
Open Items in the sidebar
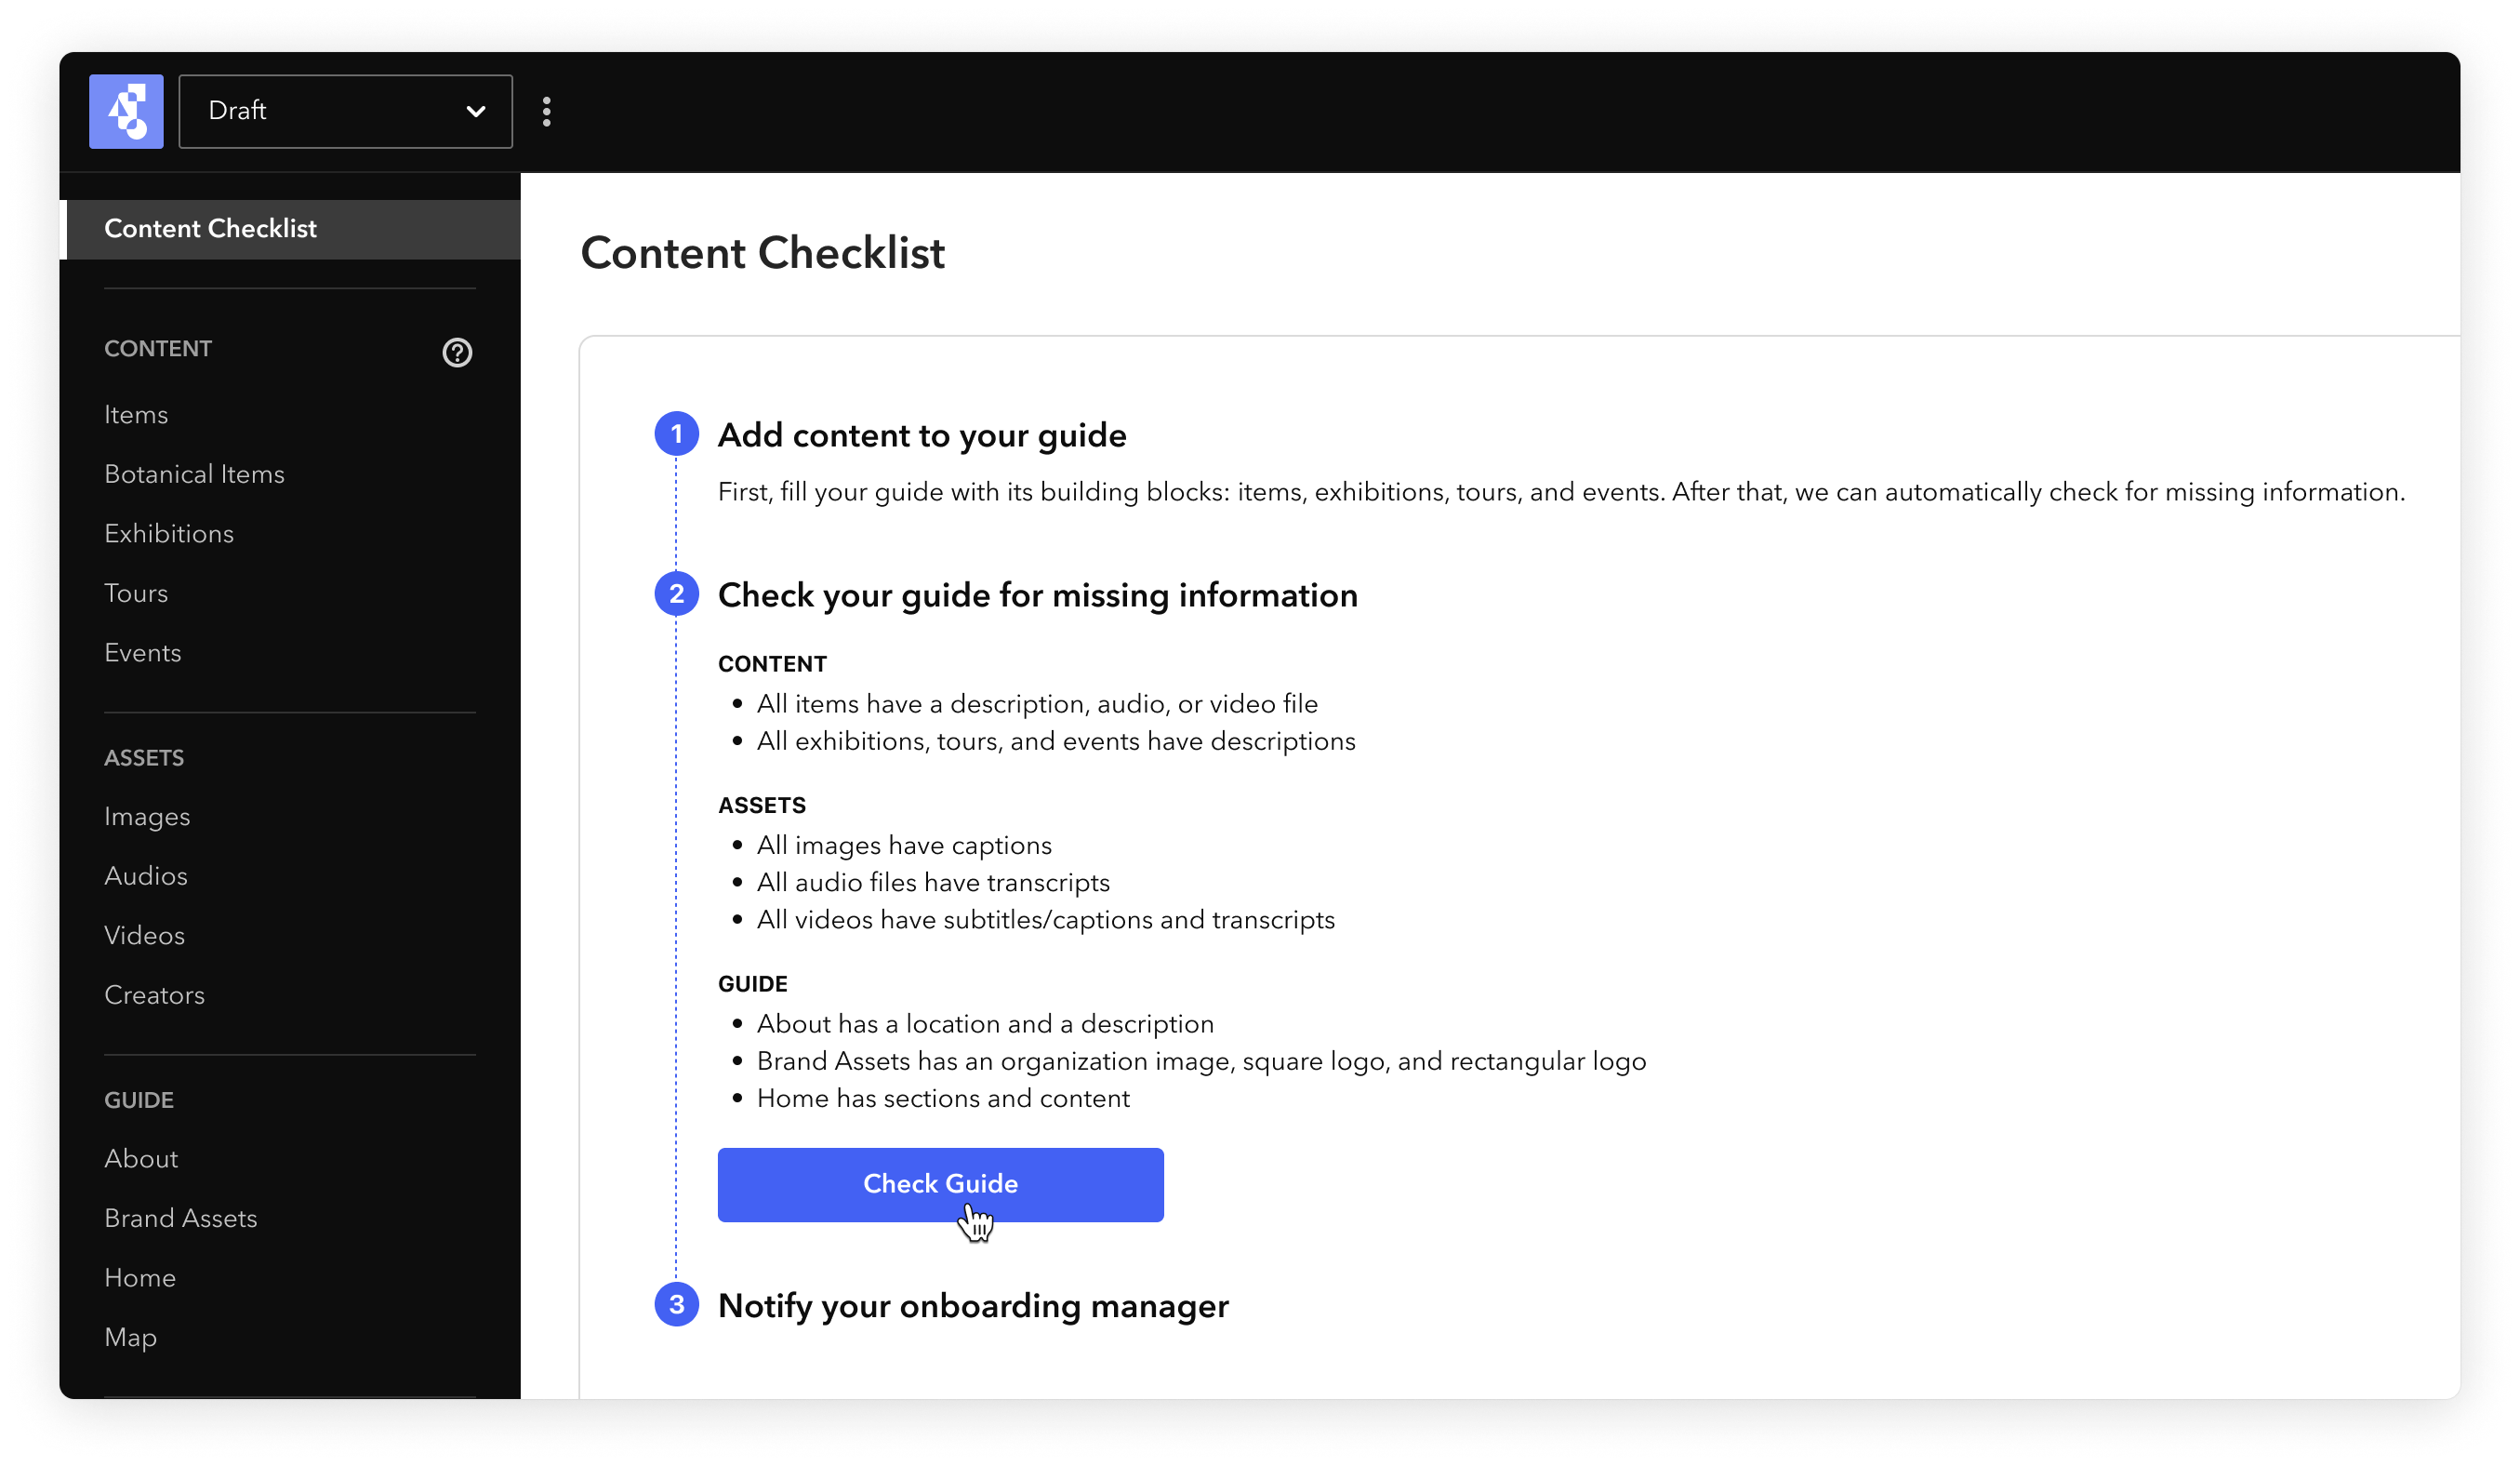point(136,415)
